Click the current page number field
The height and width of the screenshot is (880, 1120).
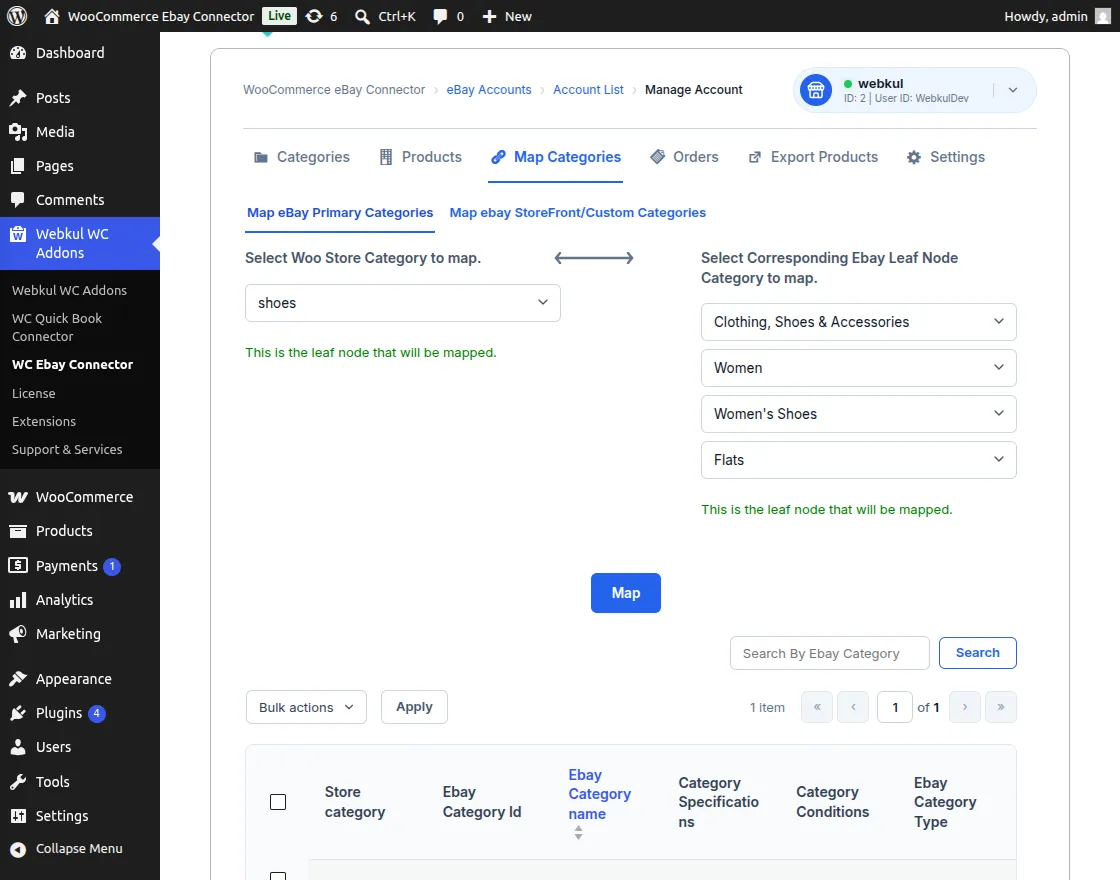click(x=895, y=707)
